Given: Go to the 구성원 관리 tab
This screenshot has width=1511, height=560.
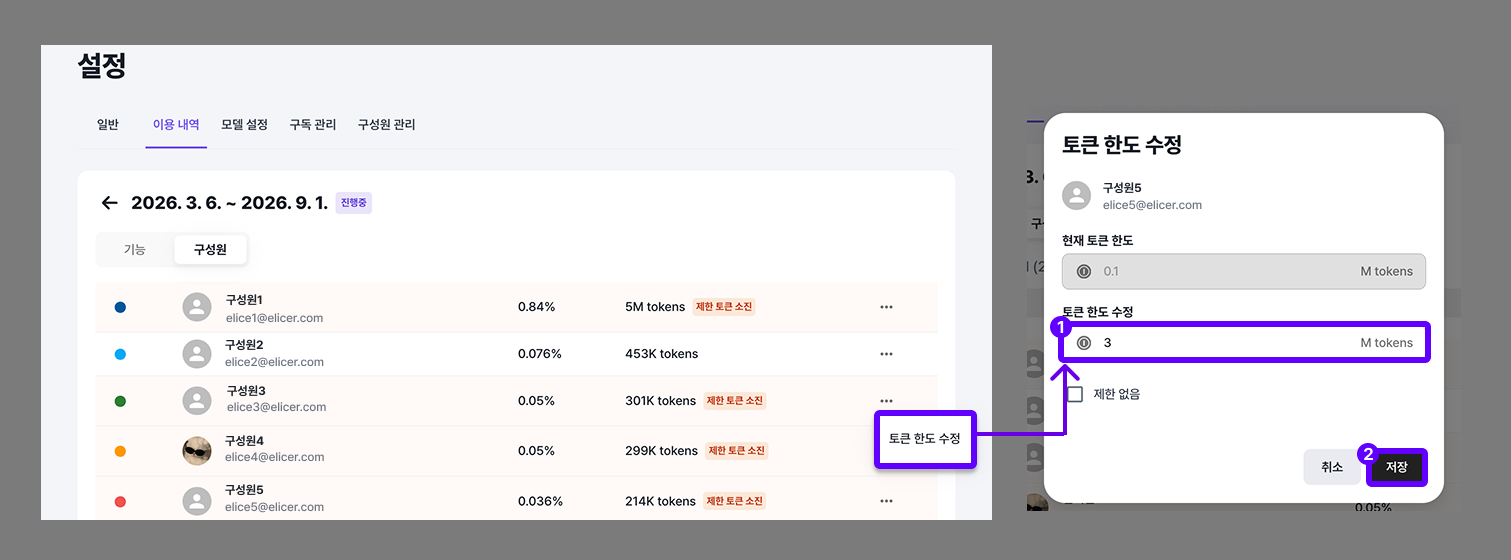Looking at the screenshot, I should [x=386, y=125].
